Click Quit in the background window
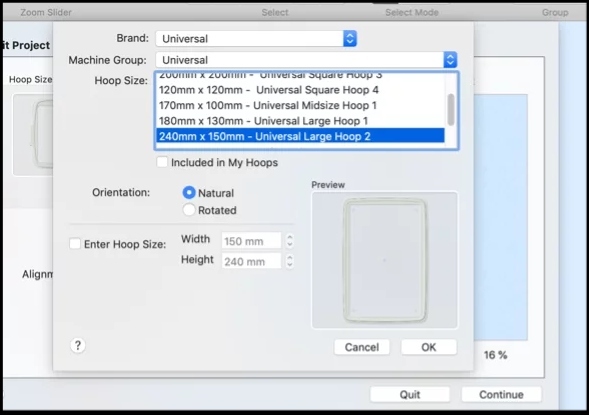Screen dimensions: 589x415 [x=410, y=394]
